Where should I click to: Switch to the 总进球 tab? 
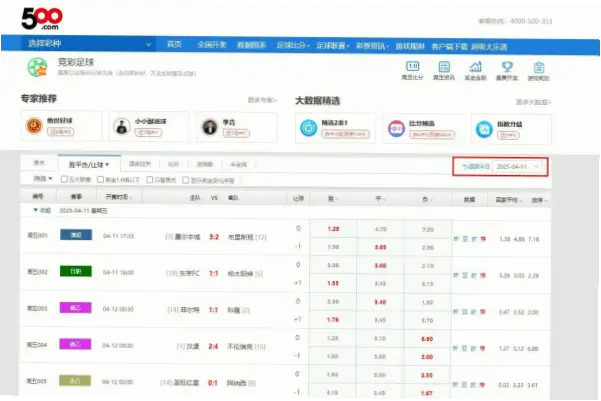tap(204, 164)
